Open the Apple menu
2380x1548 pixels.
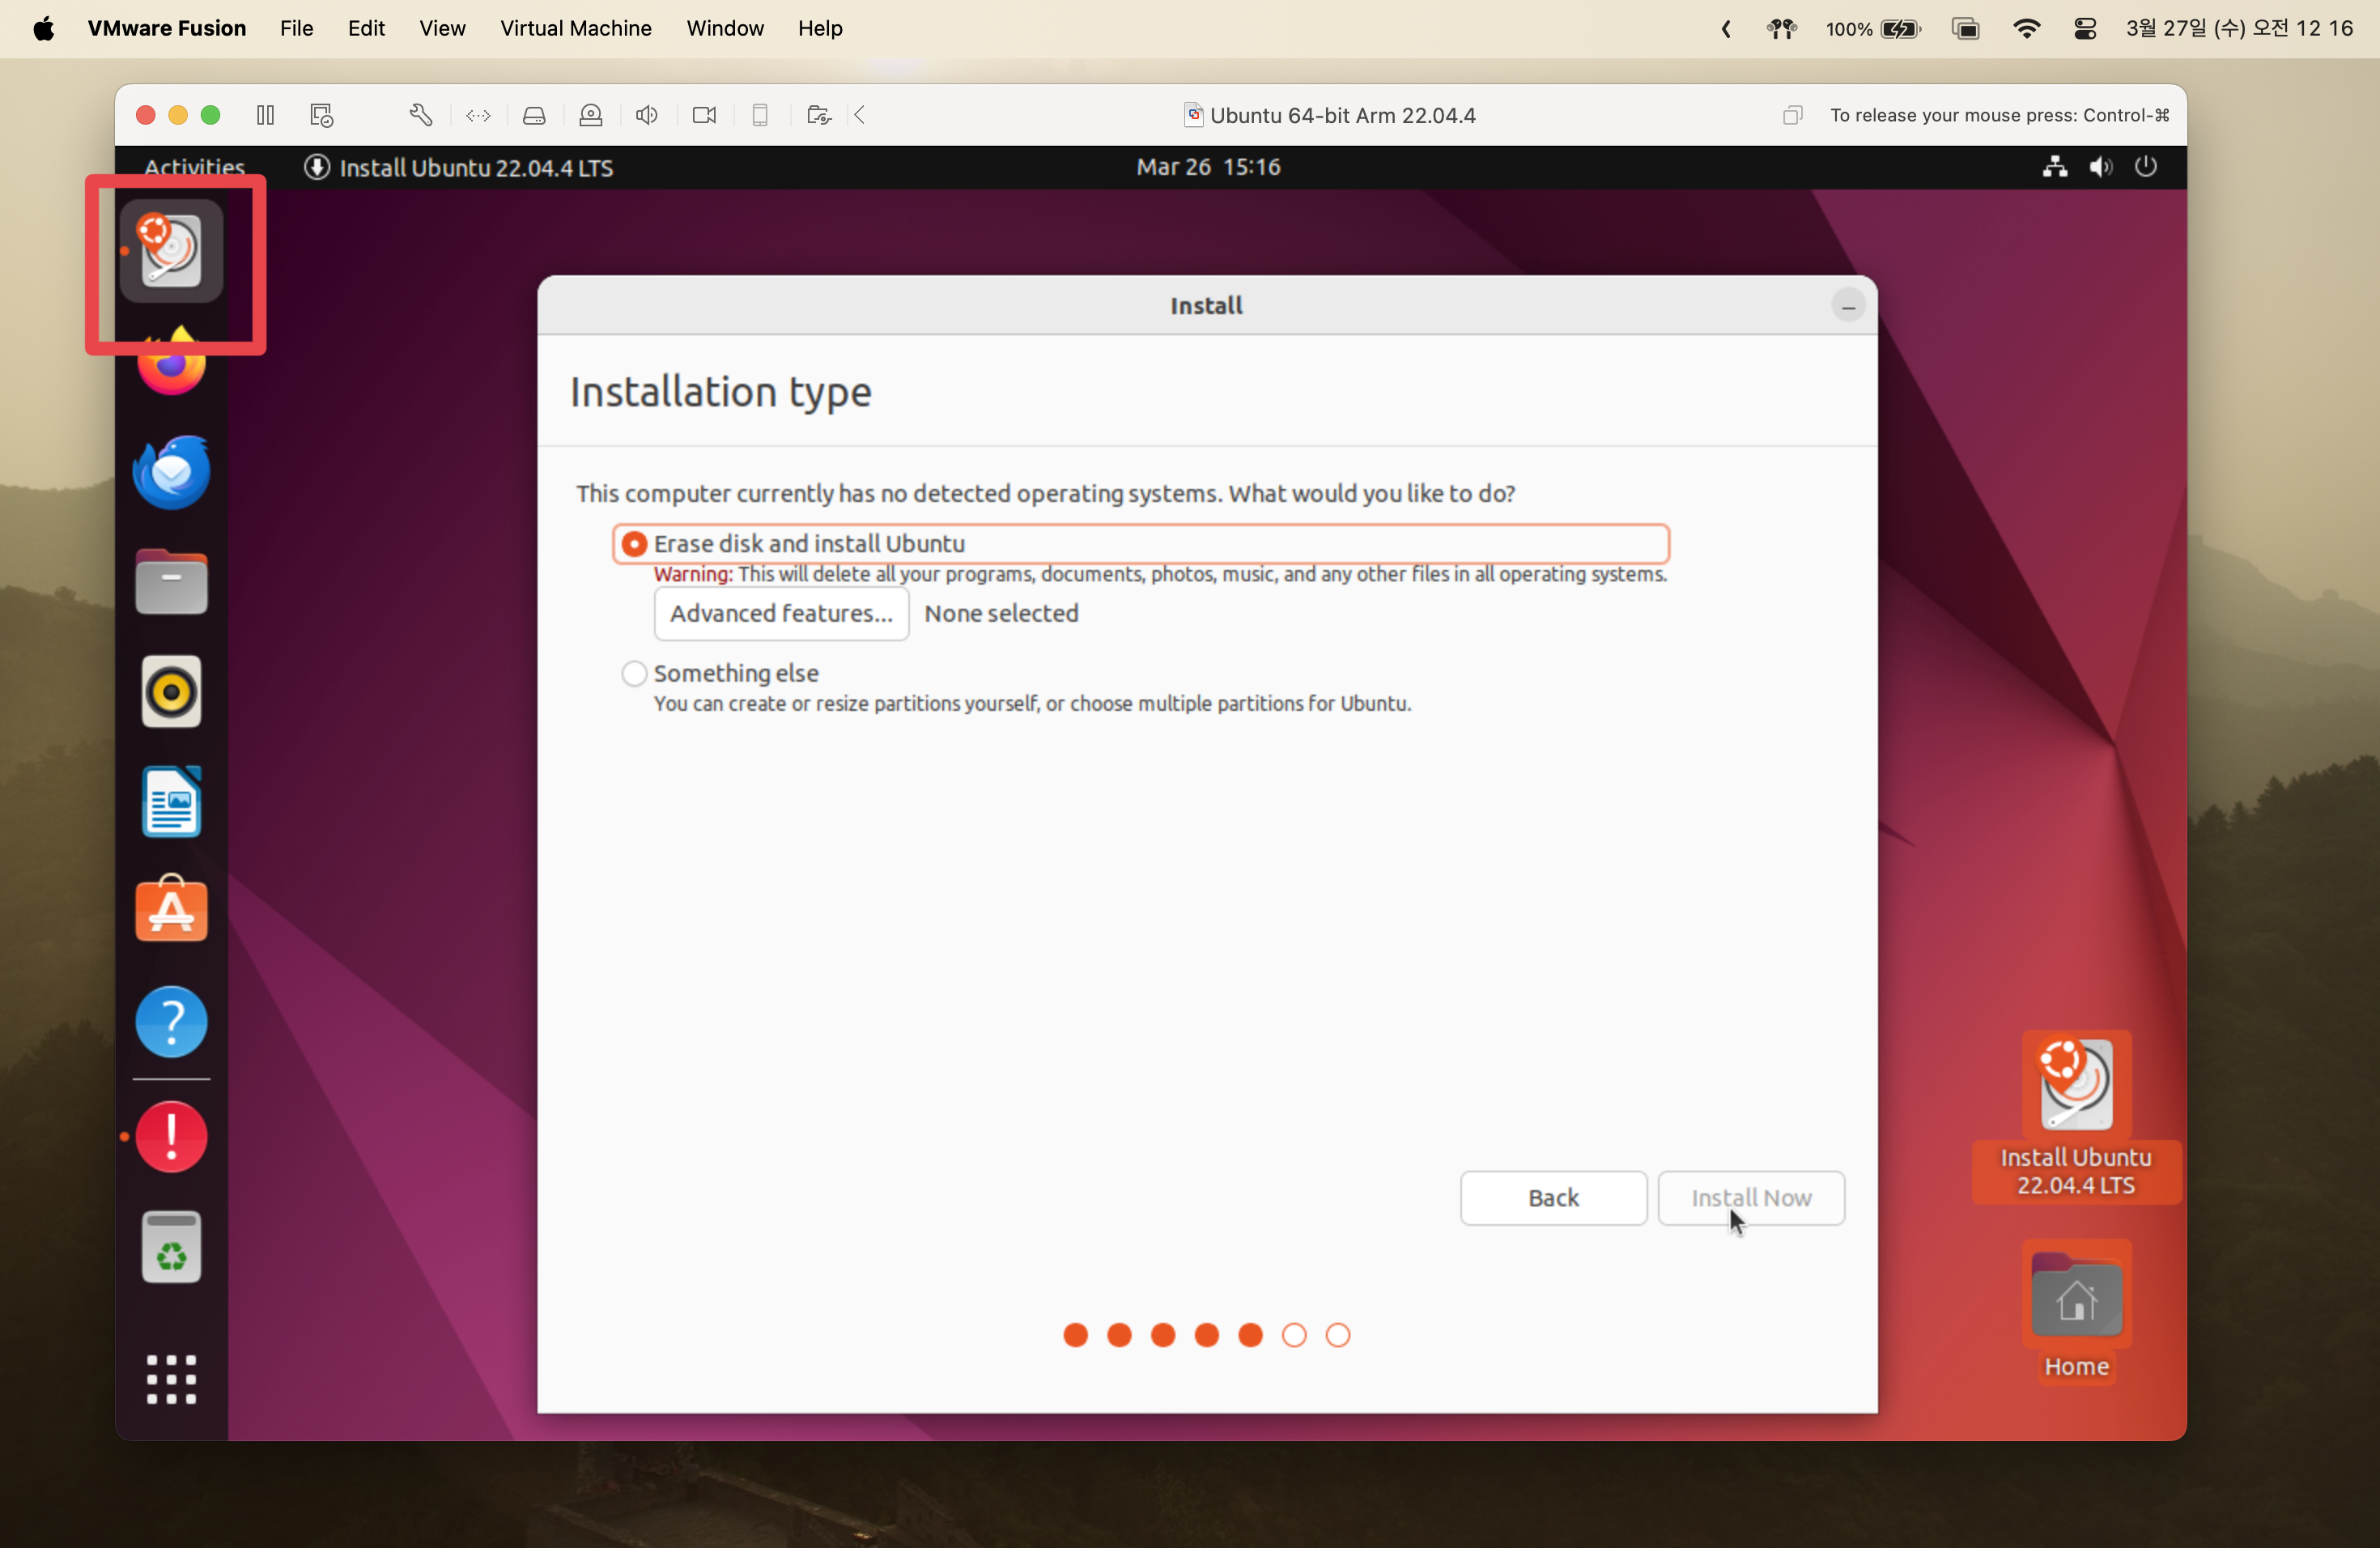43,28
